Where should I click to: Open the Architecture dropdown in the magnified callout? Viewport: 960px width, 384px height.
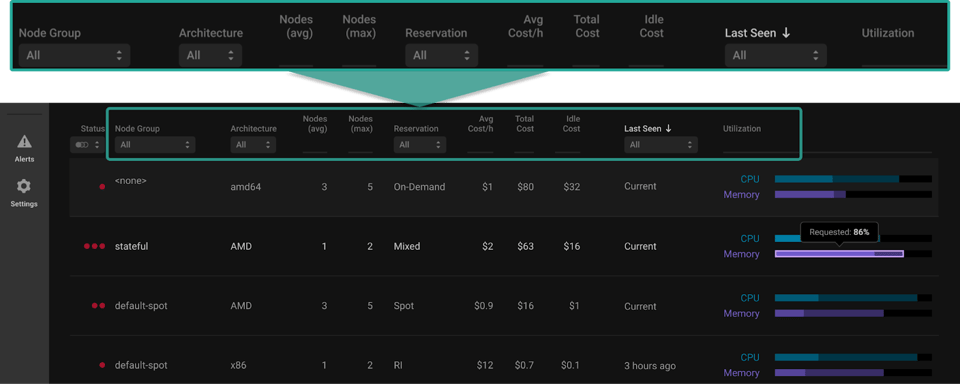tap(211, 55)
